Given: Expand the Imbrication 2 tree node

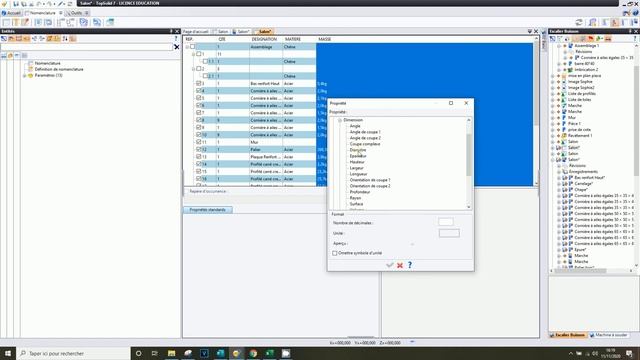Looking at the screenshot, I should click(559, 70).
